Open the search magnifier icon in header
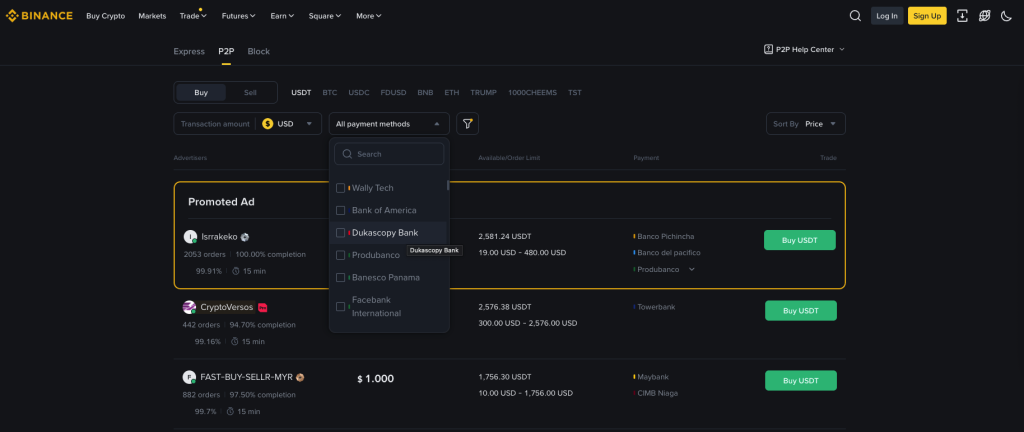 coord(855,16)
